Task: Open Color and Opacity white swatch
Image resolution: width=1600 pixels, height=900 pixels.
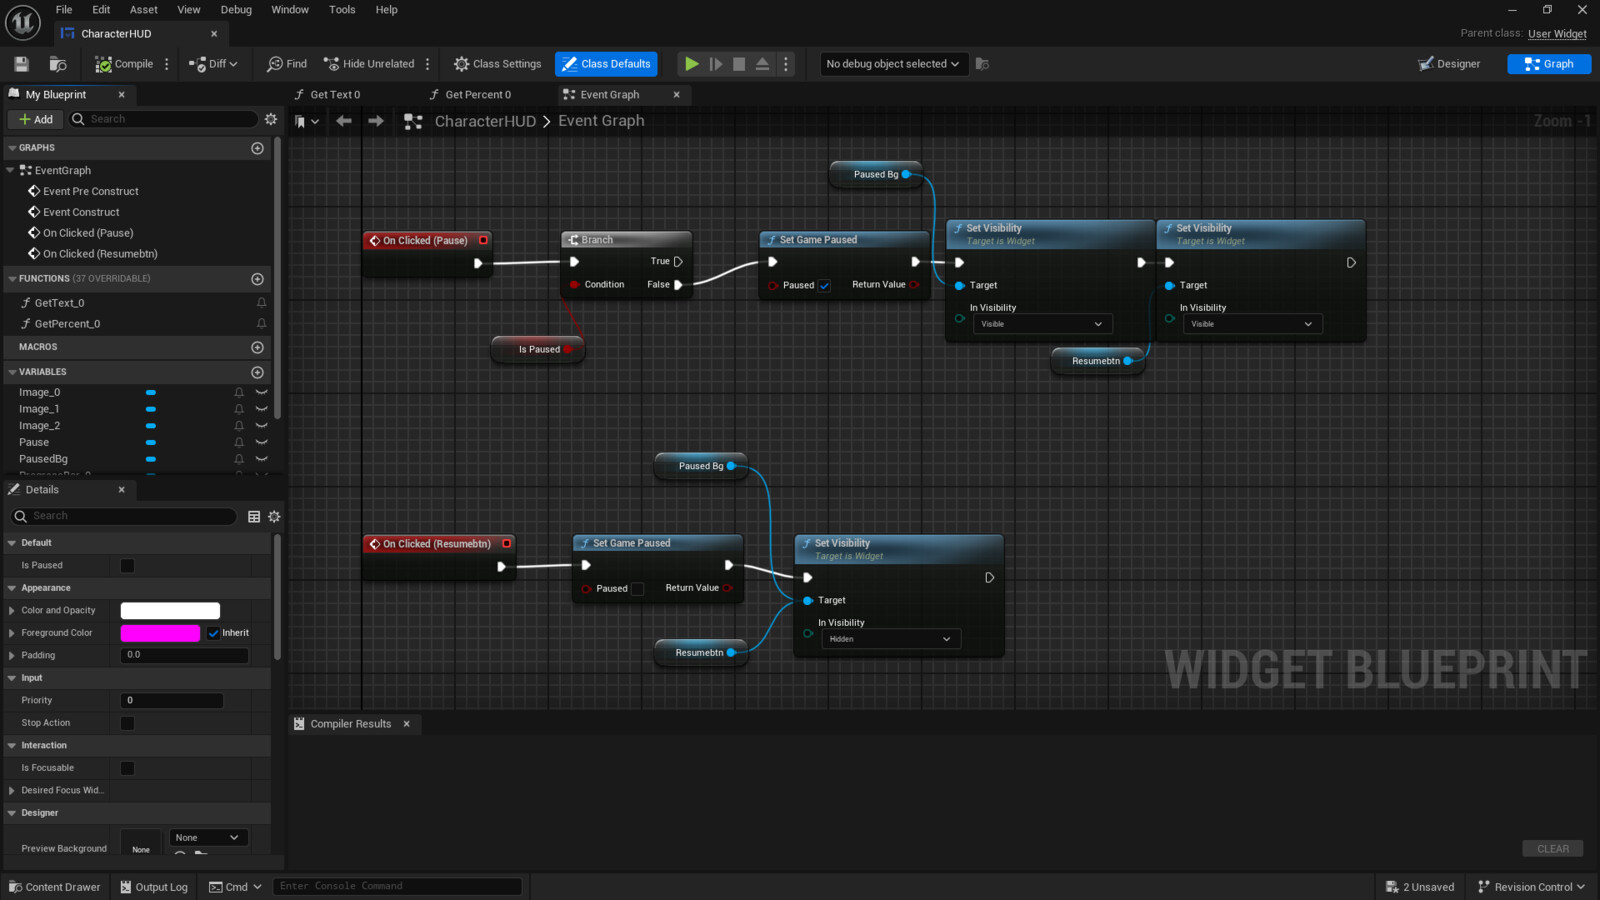Action: tap(170, 611)
